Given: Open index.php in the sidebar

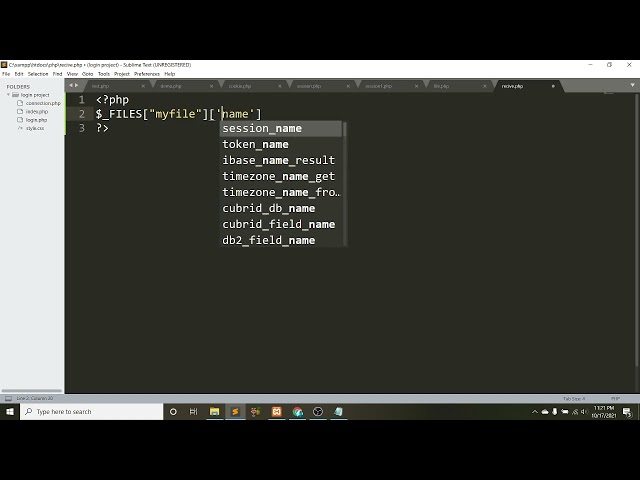Looking at the screenshot, I should [x=37, y=111].
